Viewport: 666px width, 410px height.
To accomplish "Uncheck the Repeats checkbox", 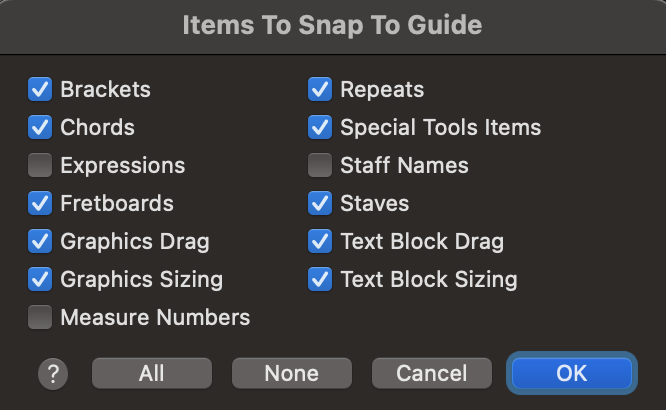I will point(320,90).
